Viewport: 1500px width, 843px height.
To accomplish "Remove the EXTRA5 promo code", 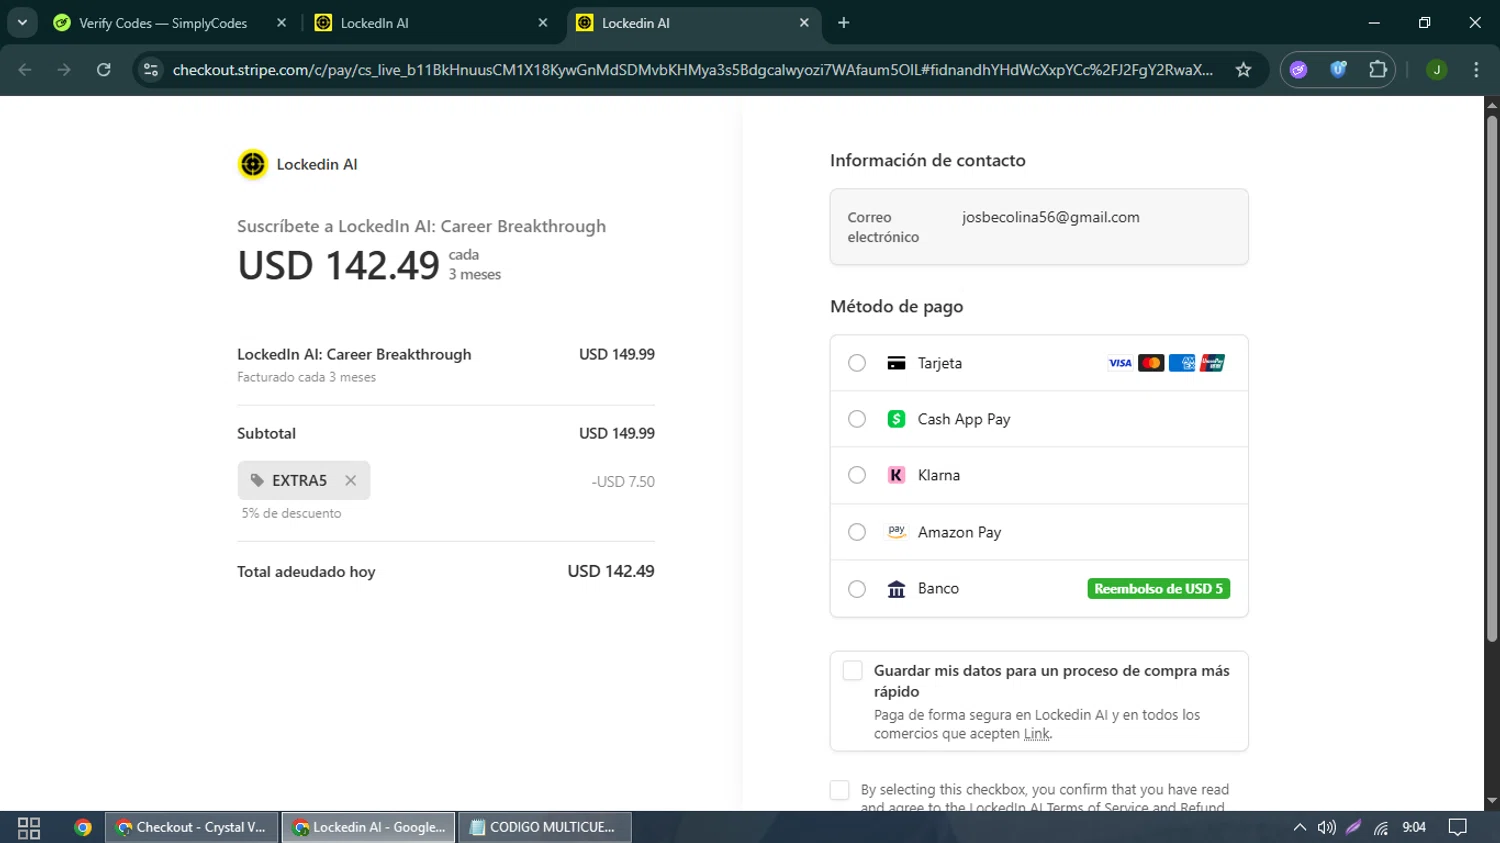I will [x=350, y=480].
